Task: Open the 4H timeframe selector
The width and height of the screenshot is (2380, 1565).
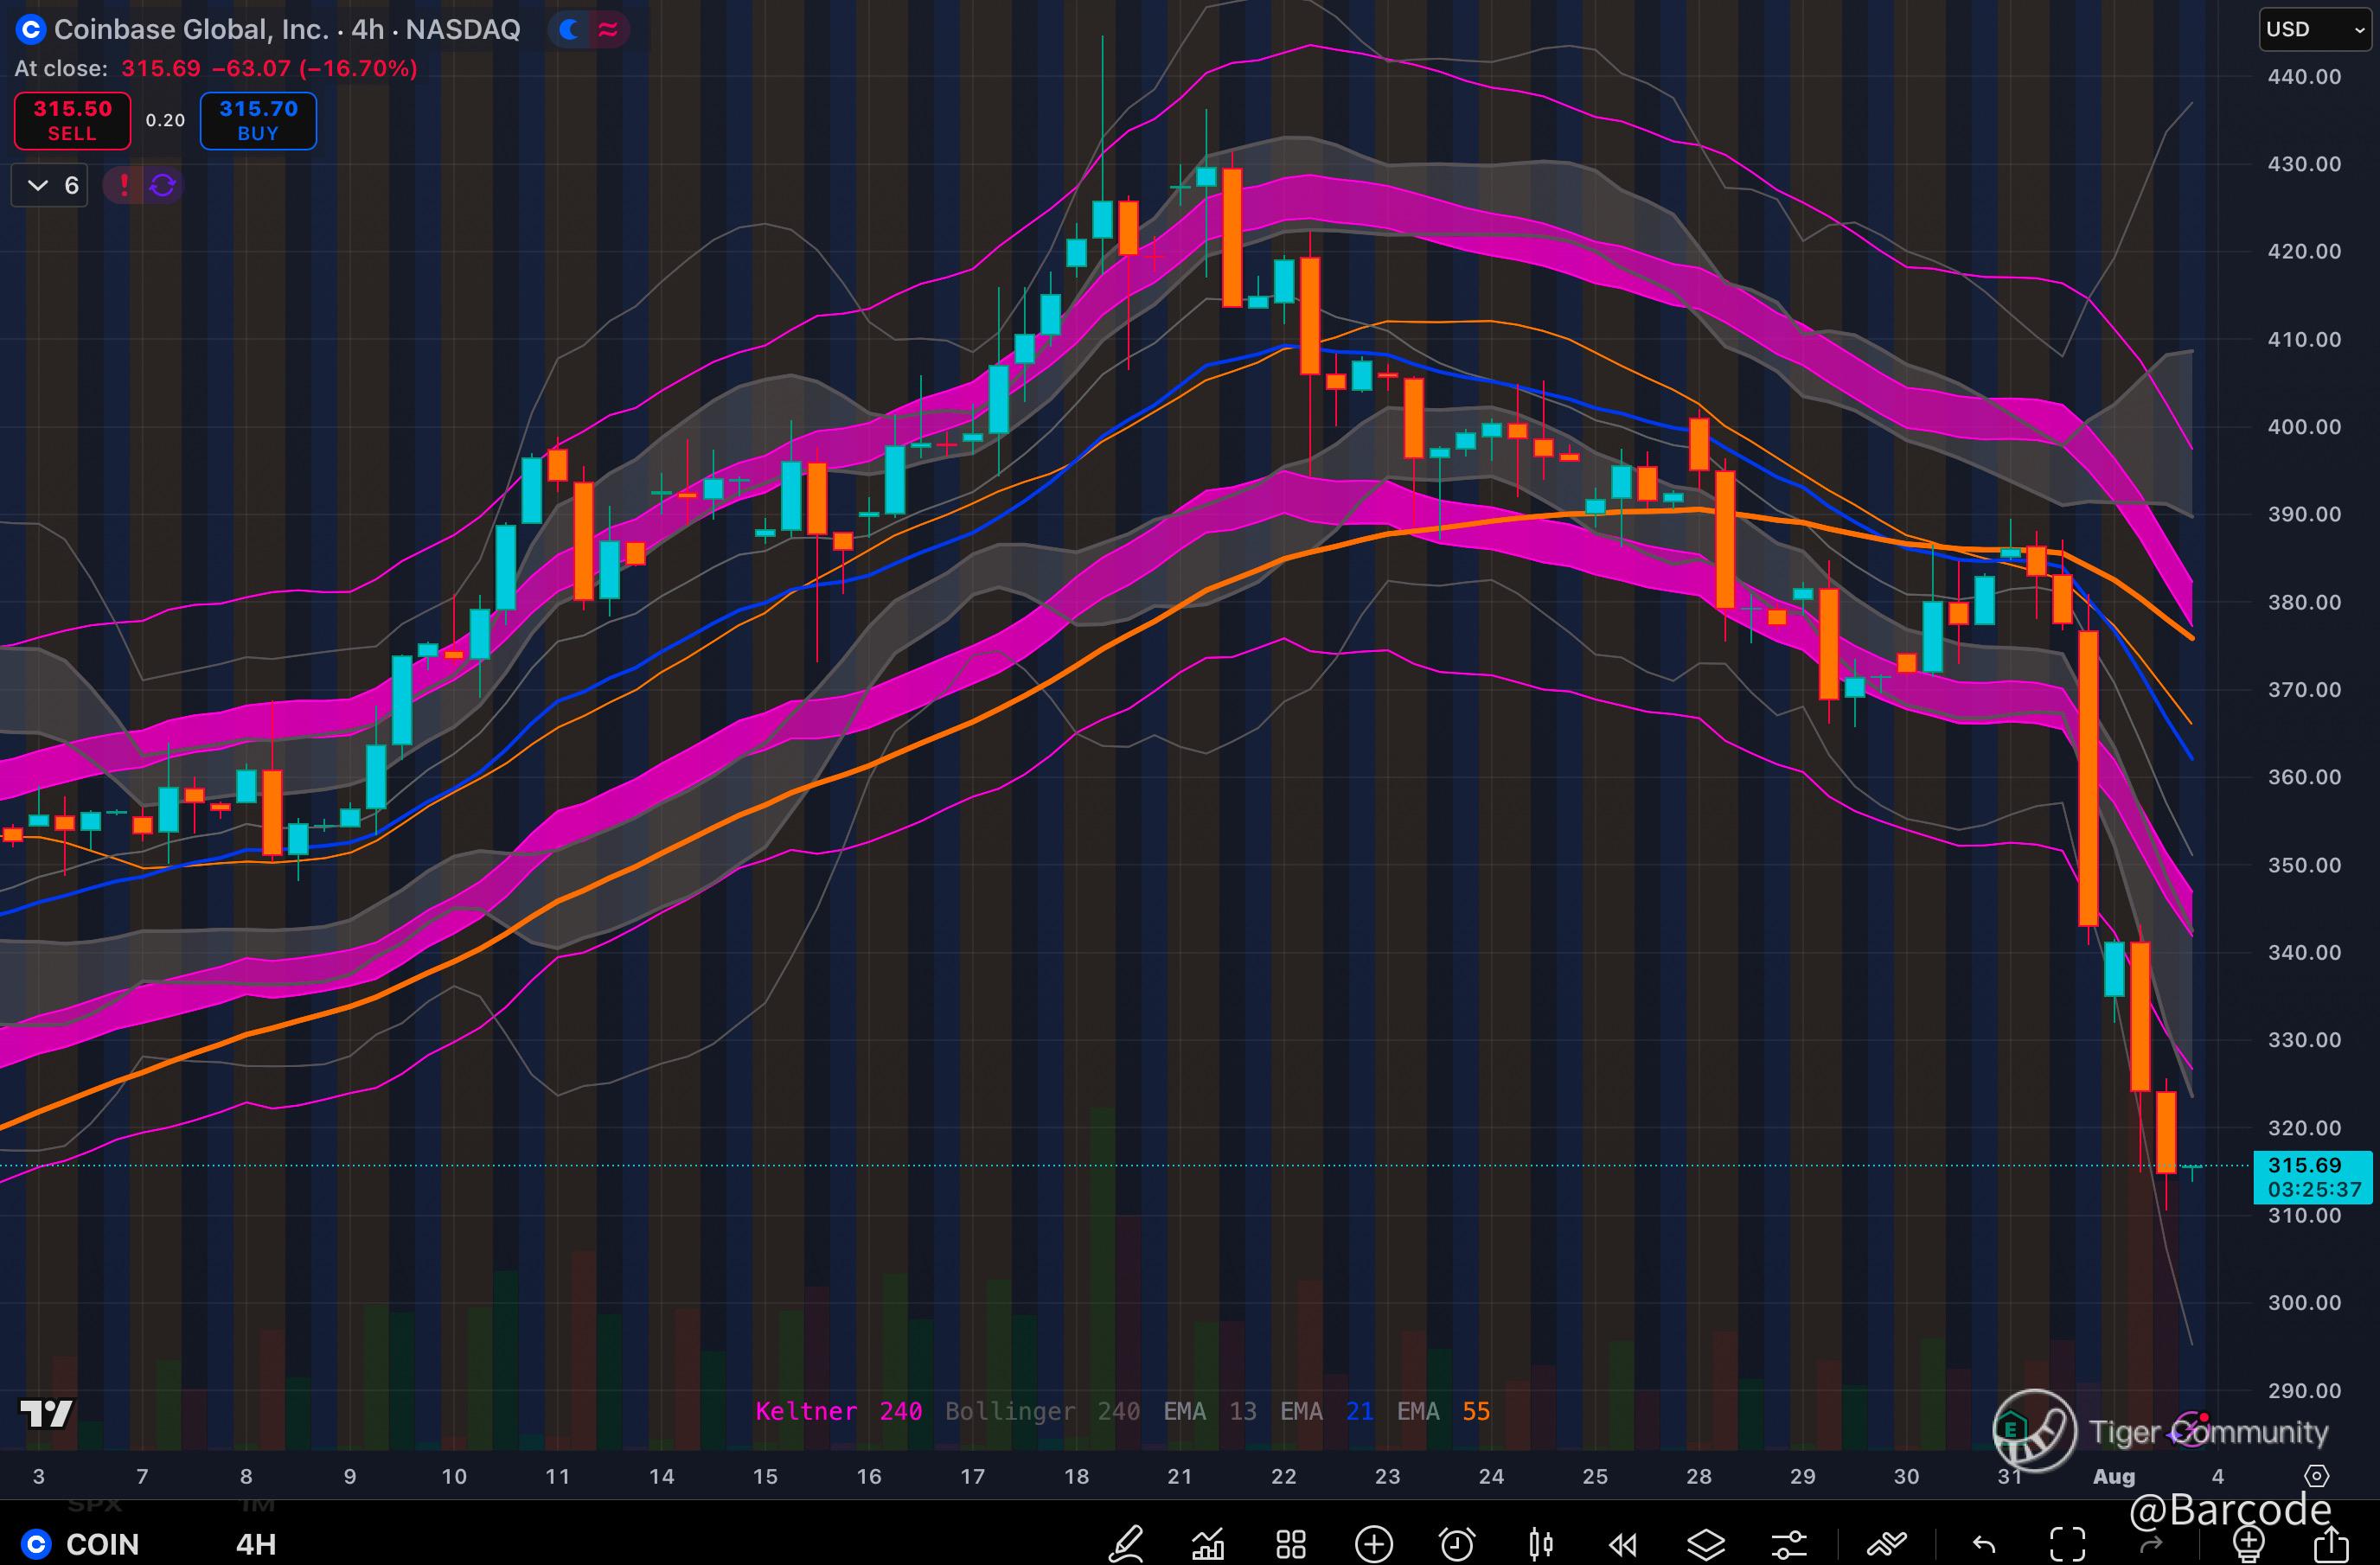Action: (x=255, y=1544)
